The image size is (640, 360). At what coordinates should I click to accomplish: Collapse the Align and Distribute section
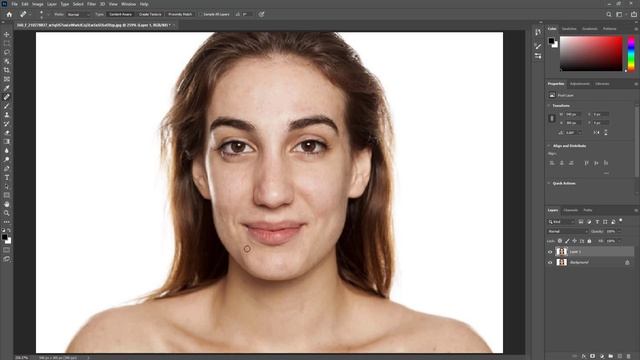pos(549,146)
